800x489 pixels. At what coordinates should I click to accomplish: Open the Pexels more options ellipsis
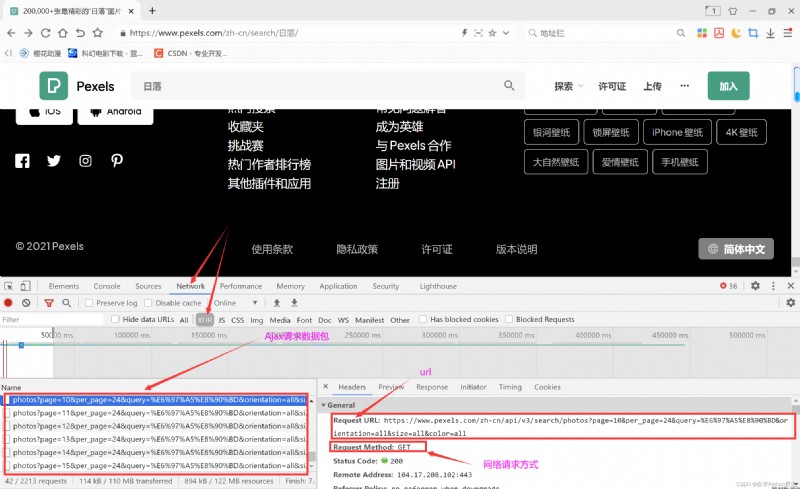click(685, 86)
